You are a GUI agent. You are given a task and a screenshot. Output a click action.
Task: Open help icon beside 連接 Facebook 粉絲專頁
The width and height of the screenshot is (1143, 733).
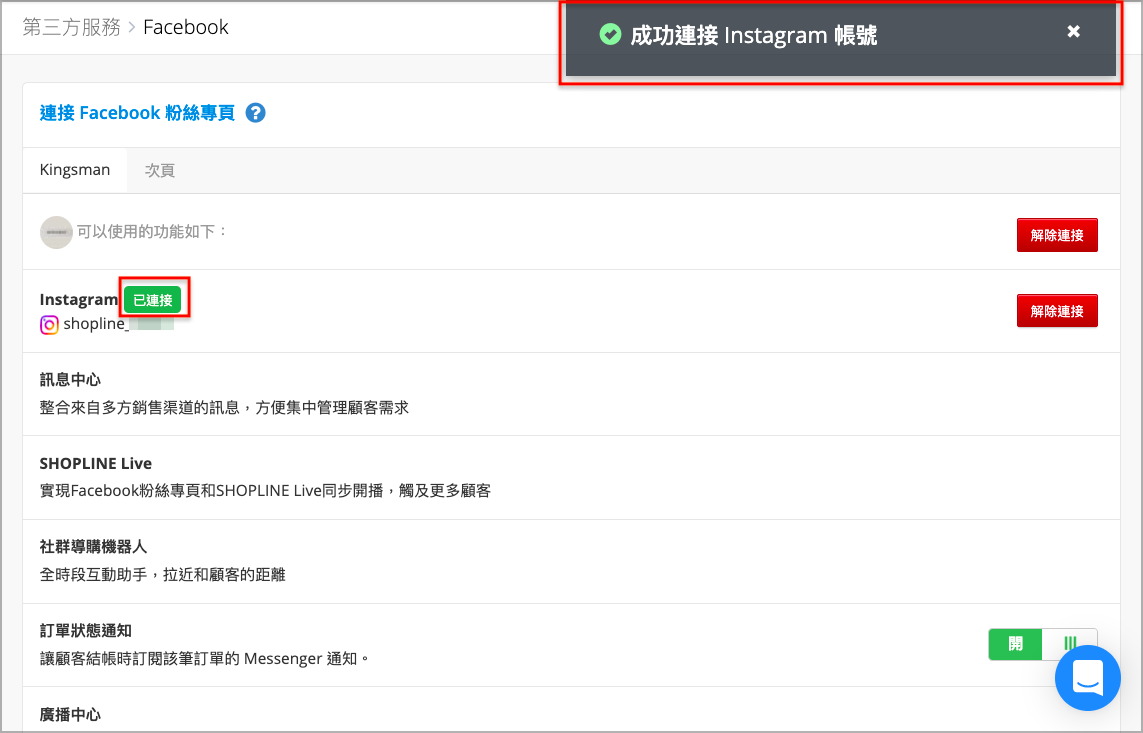point(255,113)
